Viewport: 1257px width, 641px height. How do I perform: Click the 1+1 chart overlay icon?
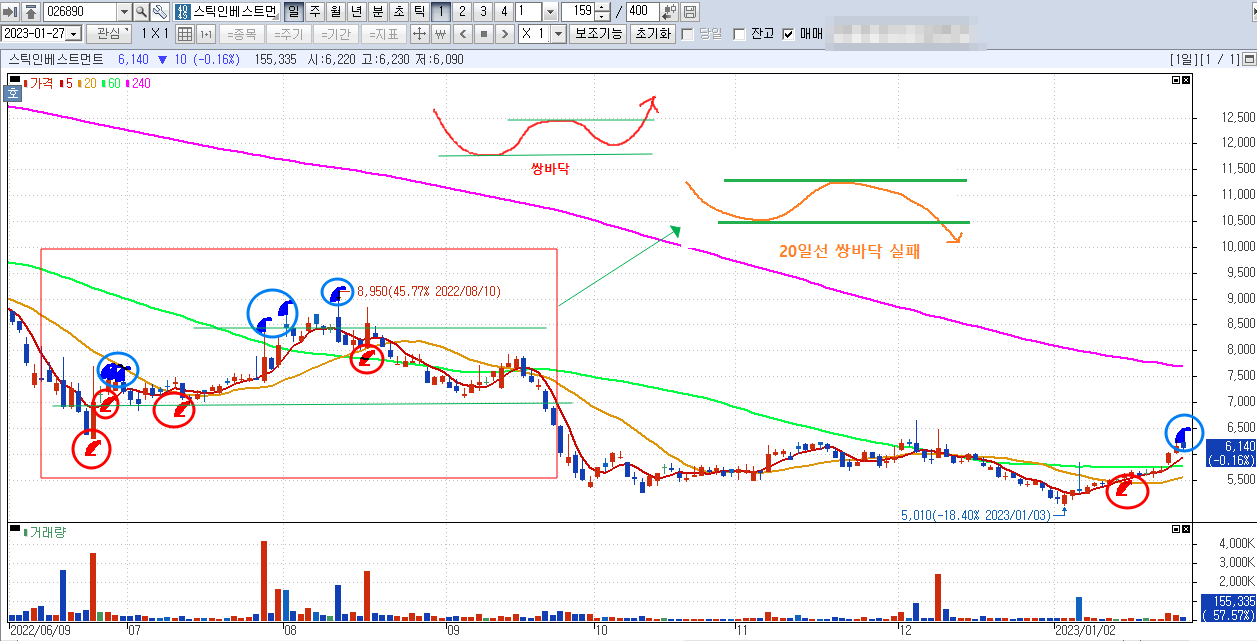coord(206,33)
